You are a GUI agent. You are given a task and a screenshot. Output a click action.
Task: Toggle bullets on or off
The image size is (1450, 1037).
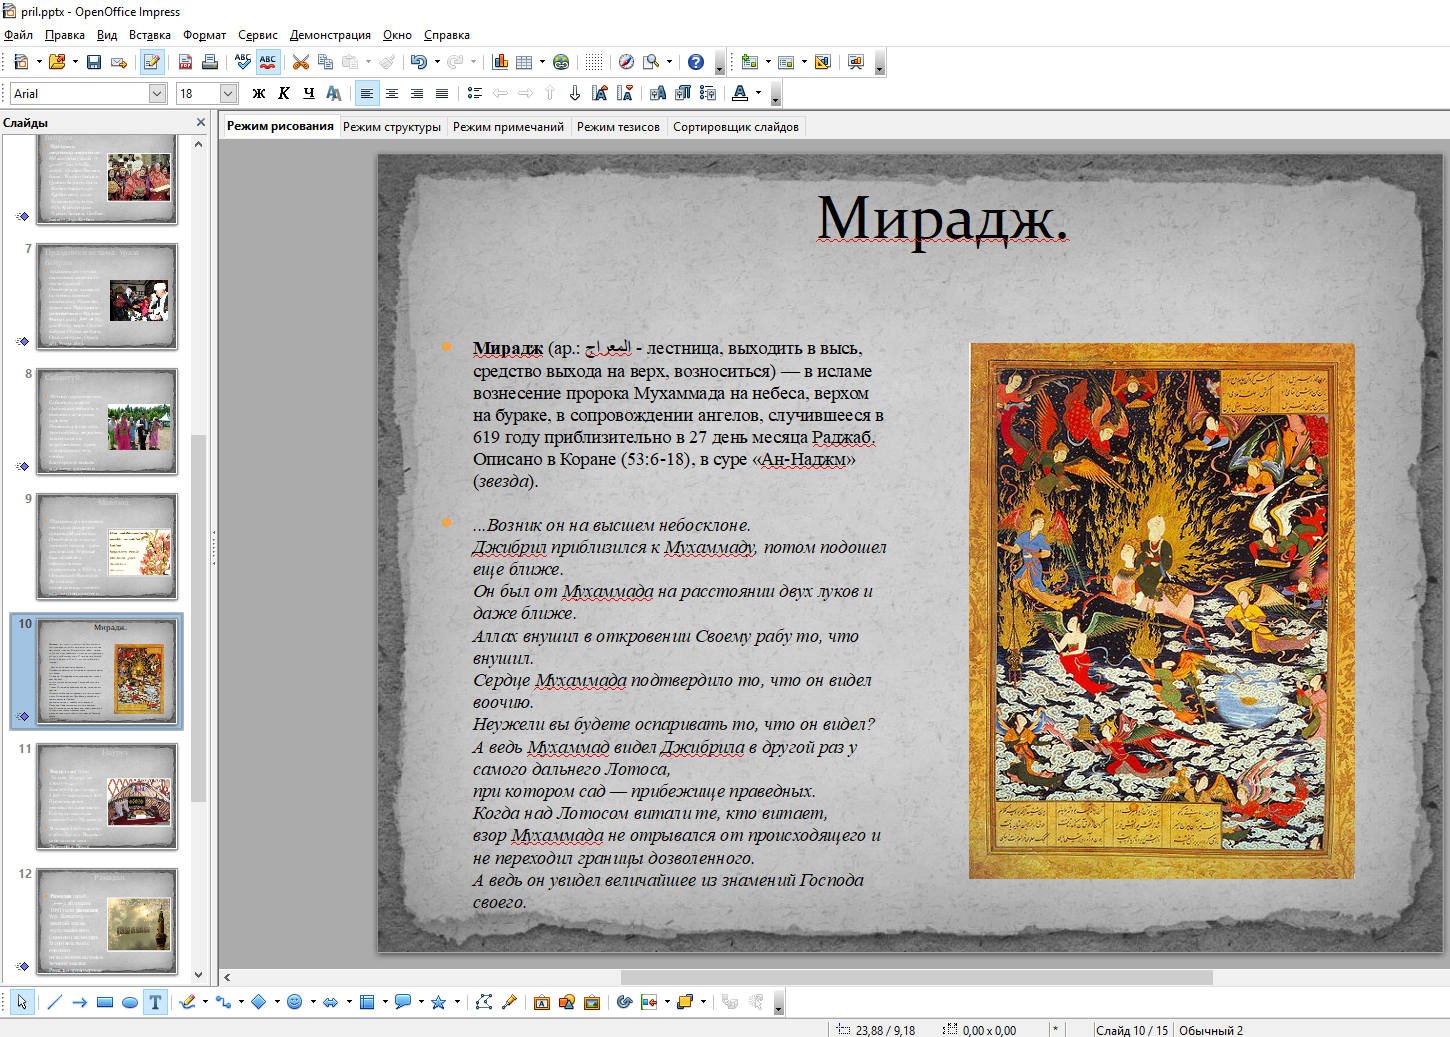coord(475,93)
